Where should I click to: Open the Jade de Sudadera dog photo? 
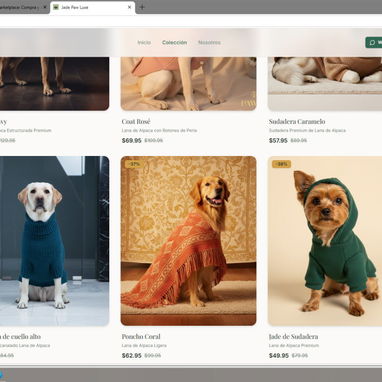[325, 241]
